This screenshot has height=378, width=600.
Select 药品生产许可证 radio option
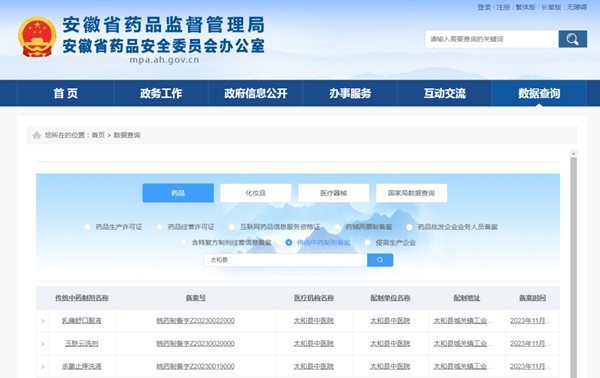[x=88, y=227]
